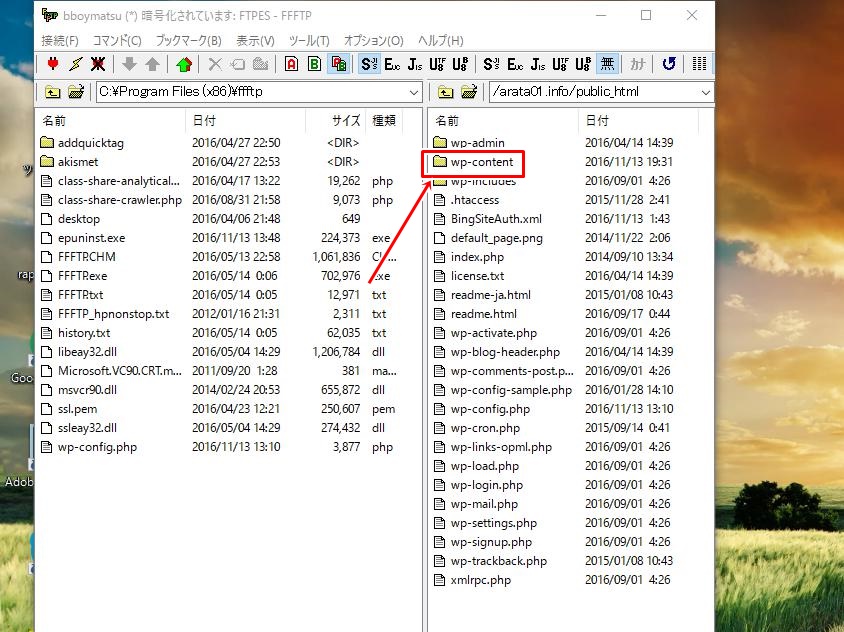This screenshot has width=844, height=632.
Task: Select the local addquicktag folder
Action: point(82,143)
